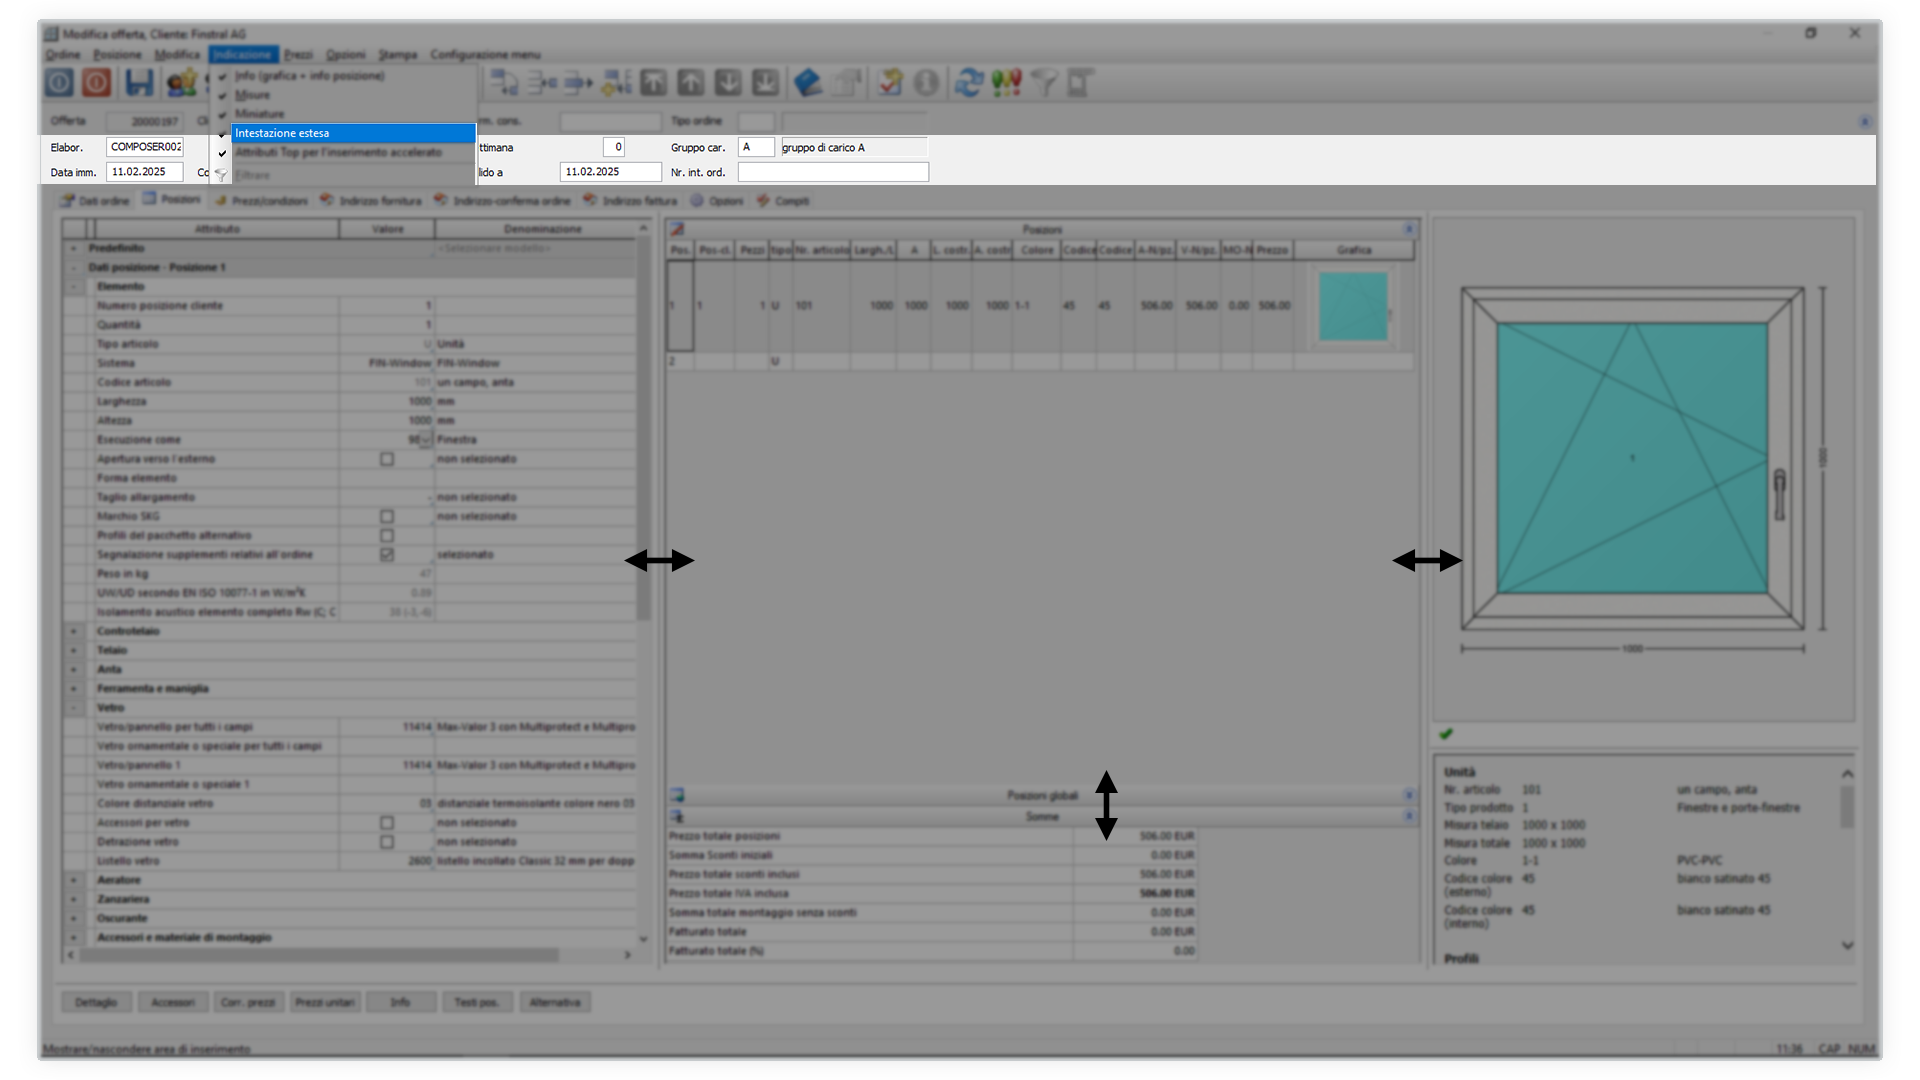
Task: Toggle Marchio SKG checkbox
Action: click(387, 516)
